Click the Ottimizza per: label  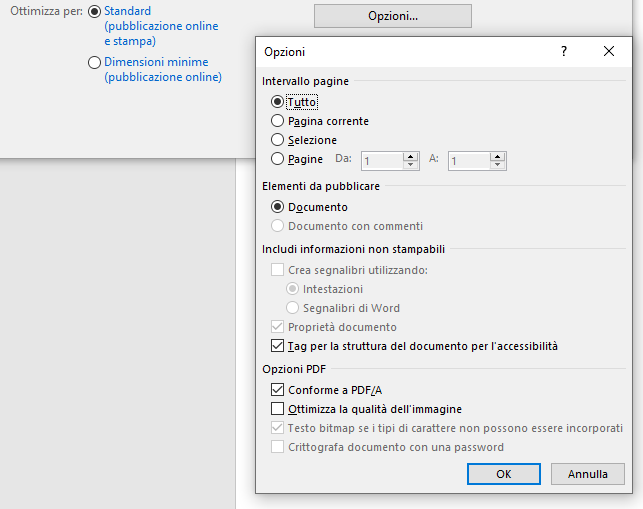pyautogui.click(x=46, y=11)
